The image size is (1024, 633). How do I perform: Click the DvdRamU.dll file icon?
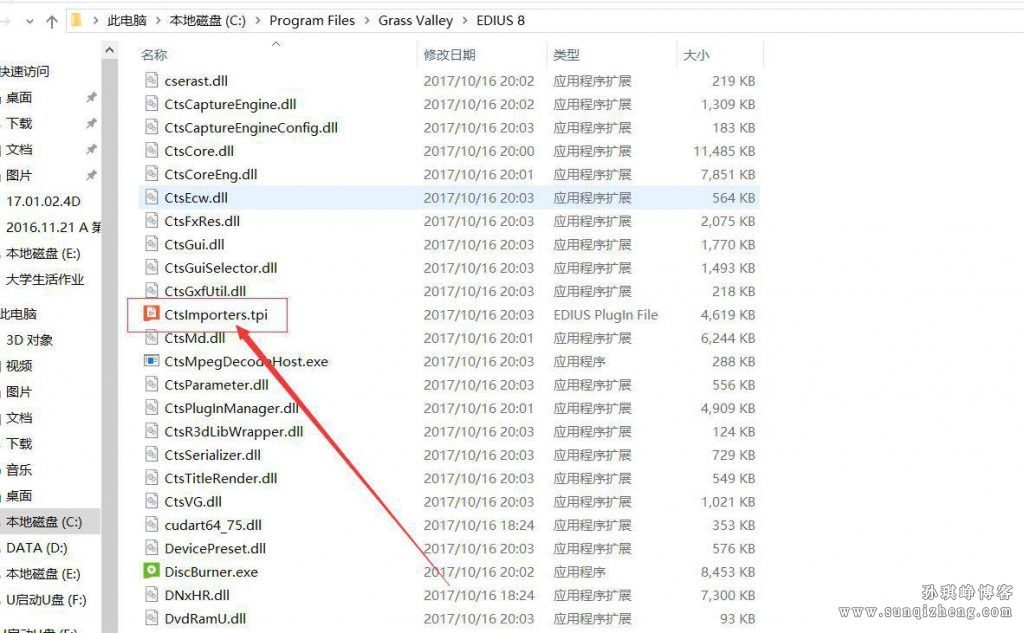pyautogui.click(x=151, y=619)
